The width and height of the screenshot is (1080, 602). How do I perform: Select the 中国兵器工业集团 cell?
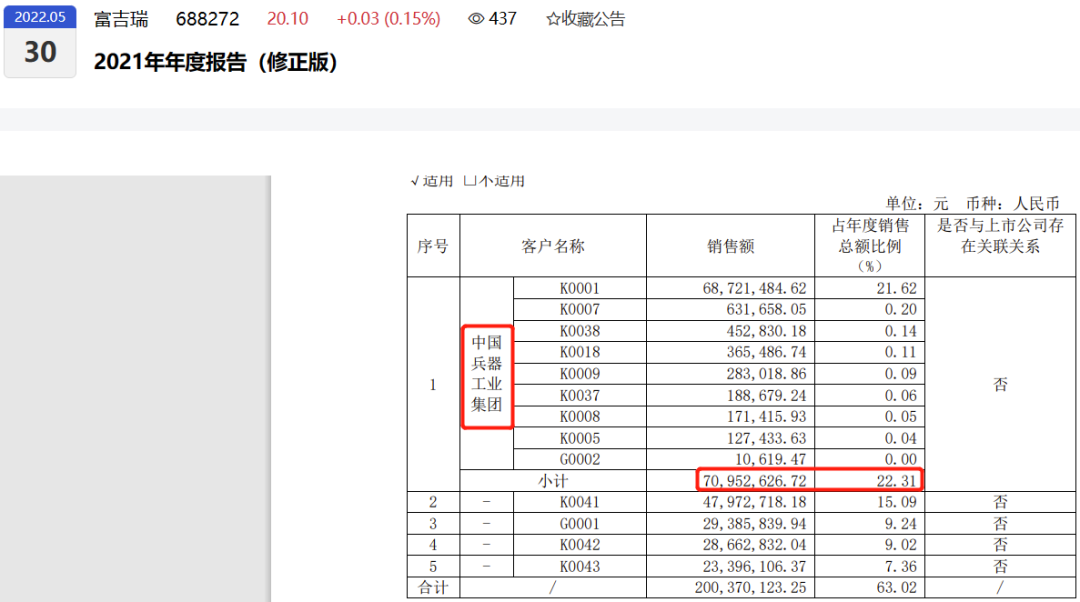coord(486,373)
